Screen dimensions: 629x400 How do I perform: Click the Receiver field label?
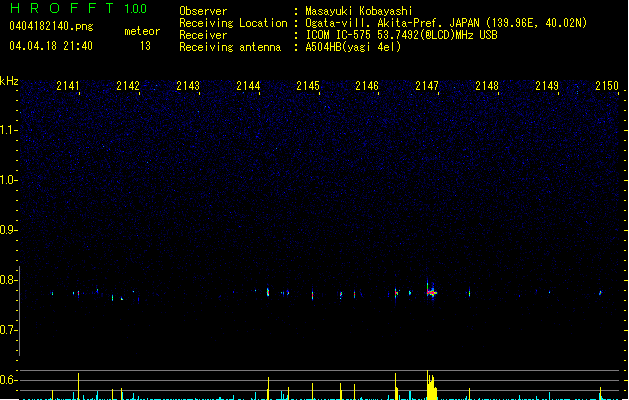click(x=203, y=35)
